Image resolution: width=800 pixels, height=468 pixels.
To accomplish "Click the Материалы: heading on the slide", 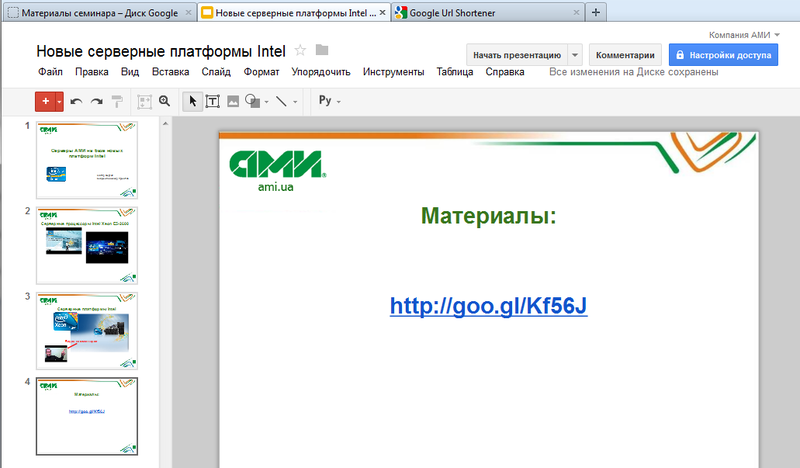I will 488,215.
